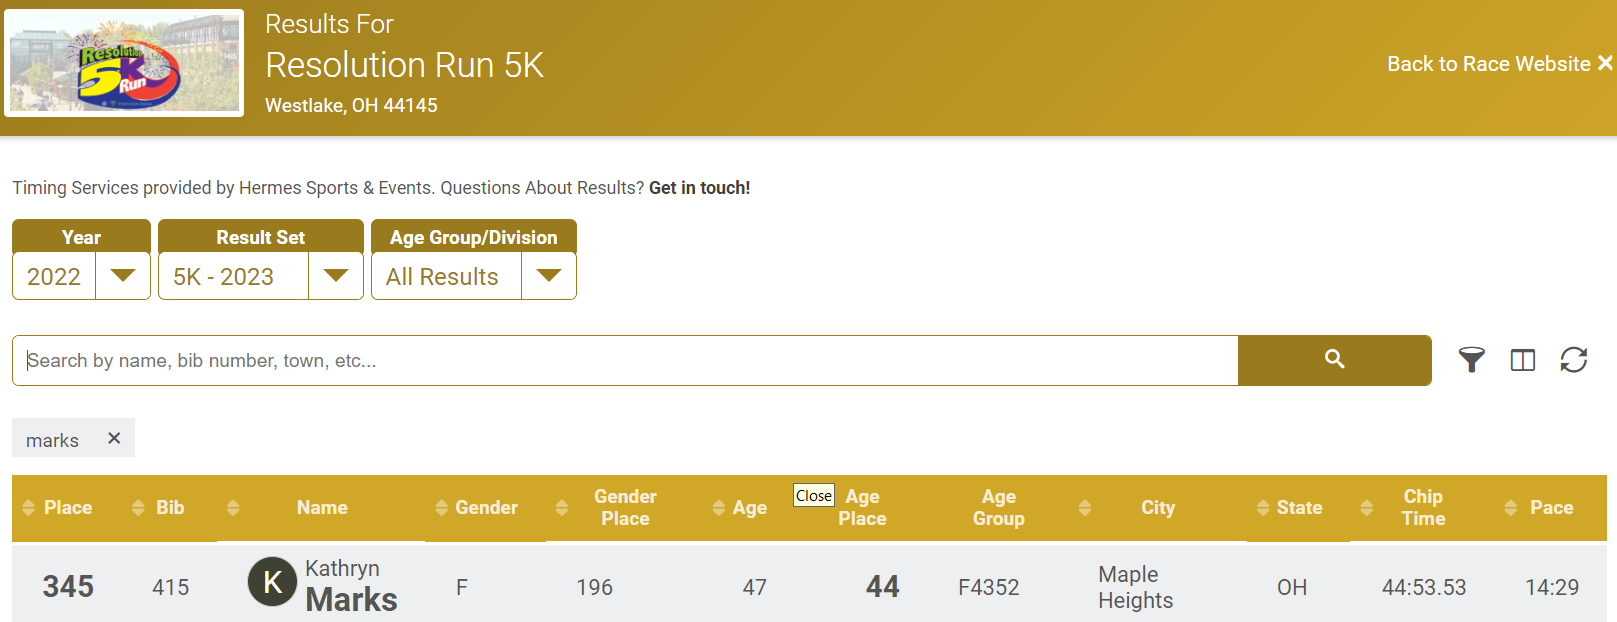Sort by Chip Time column header

1422,508
